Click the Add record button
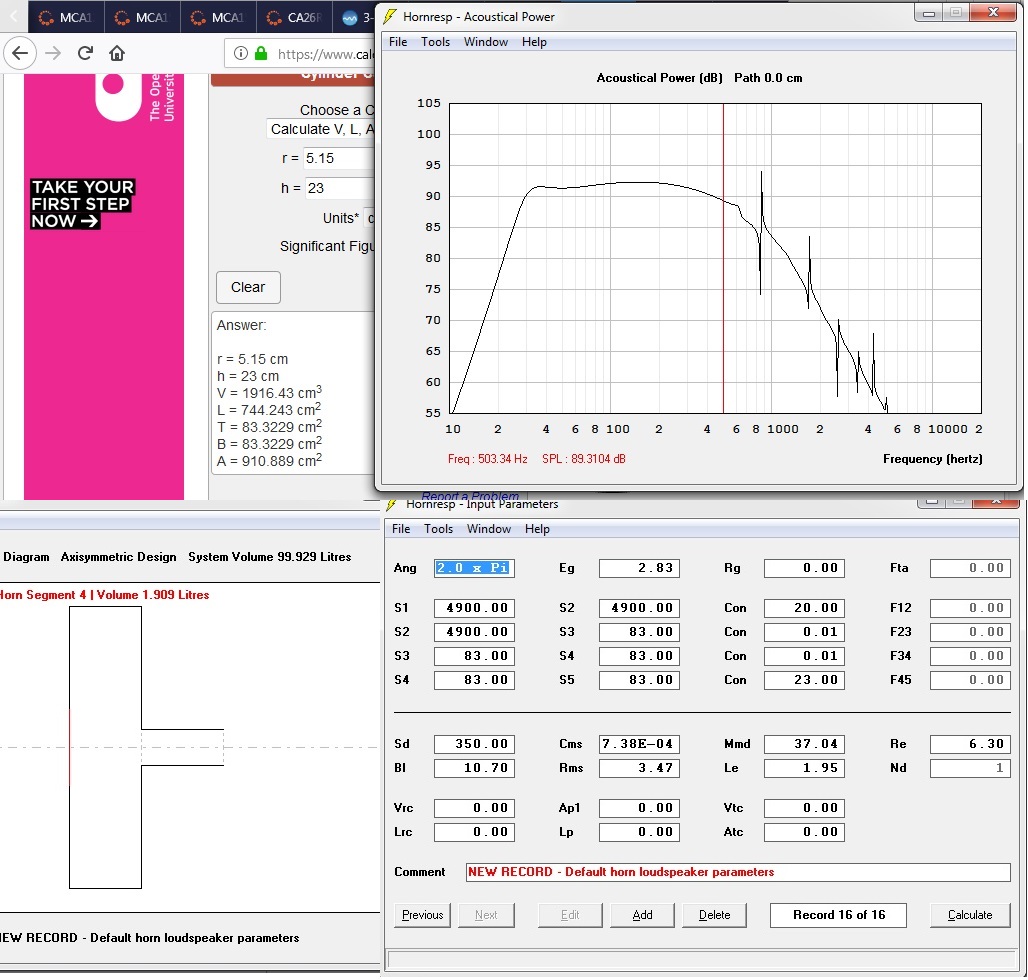The height and width of the screenshot is (980, 1028). (x=642, y=915)
